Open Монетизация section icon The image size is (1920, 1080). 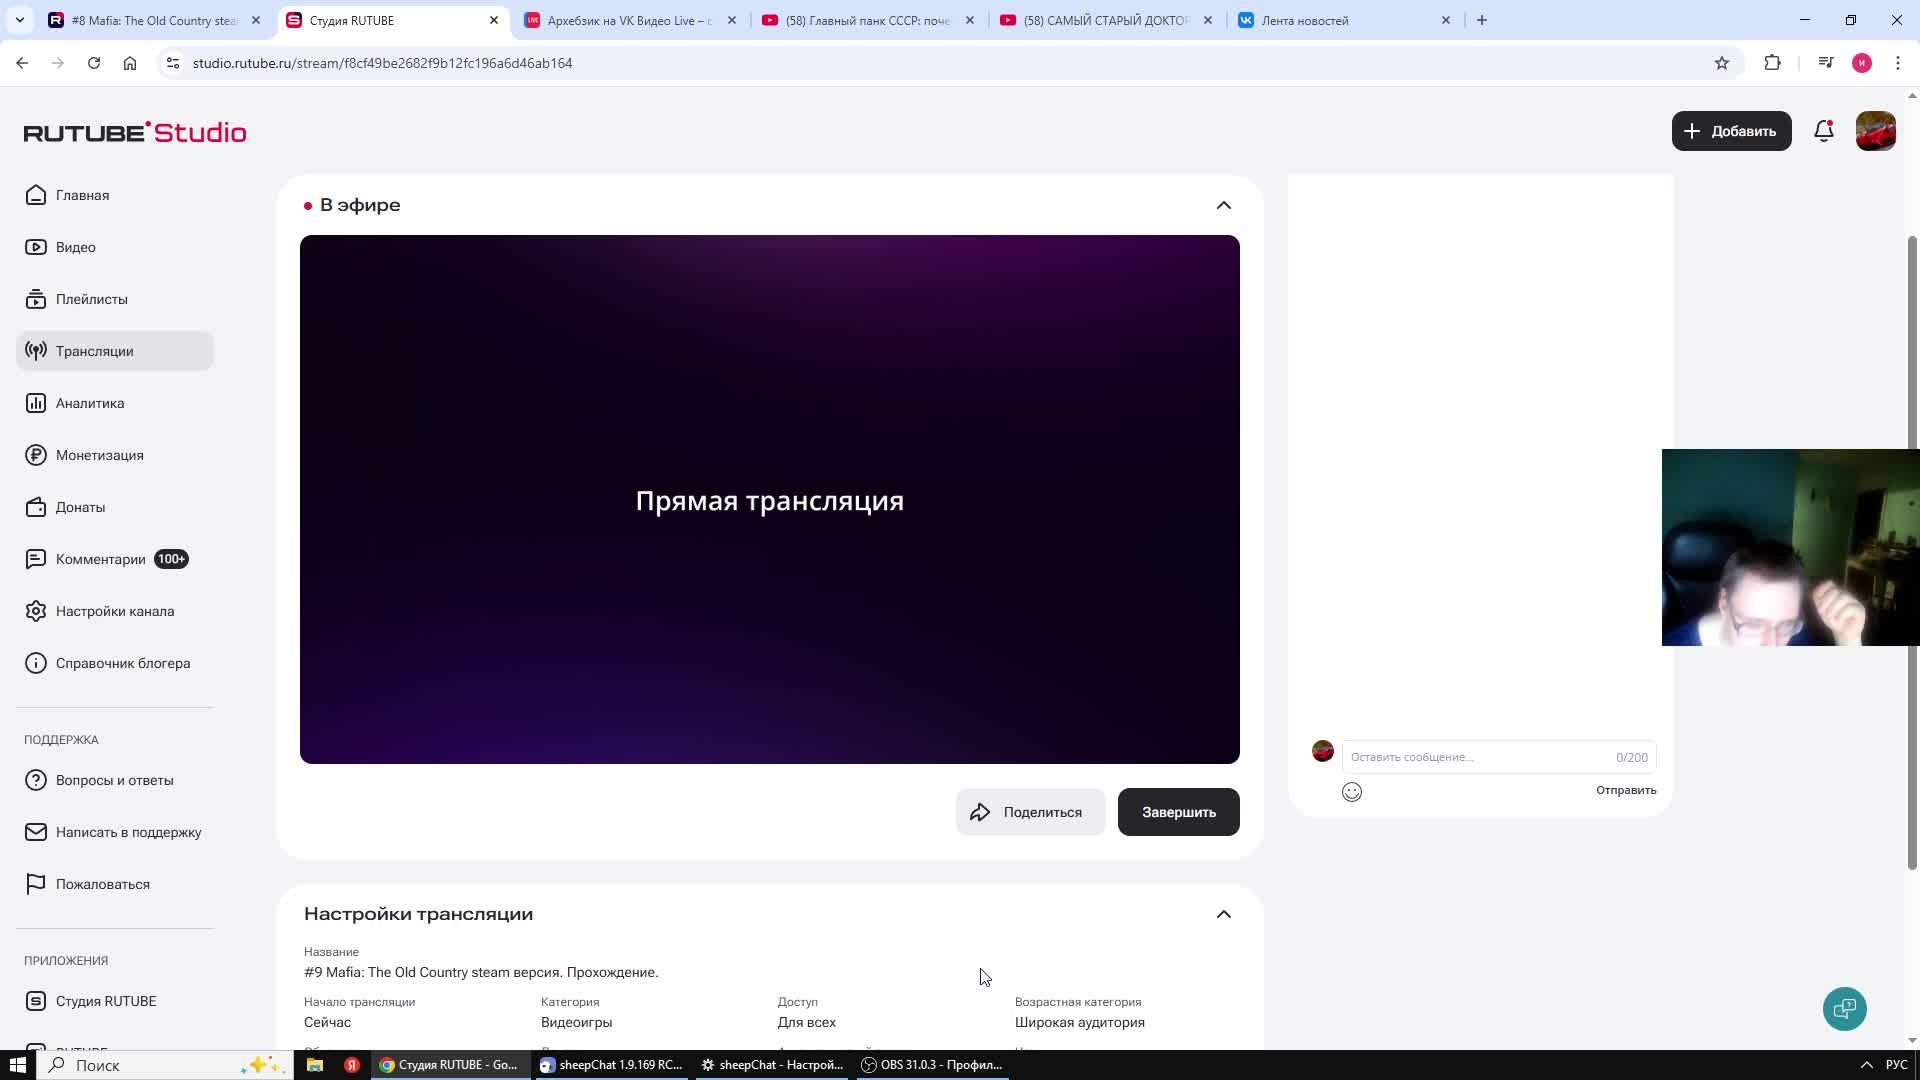(x=36, y=455)
